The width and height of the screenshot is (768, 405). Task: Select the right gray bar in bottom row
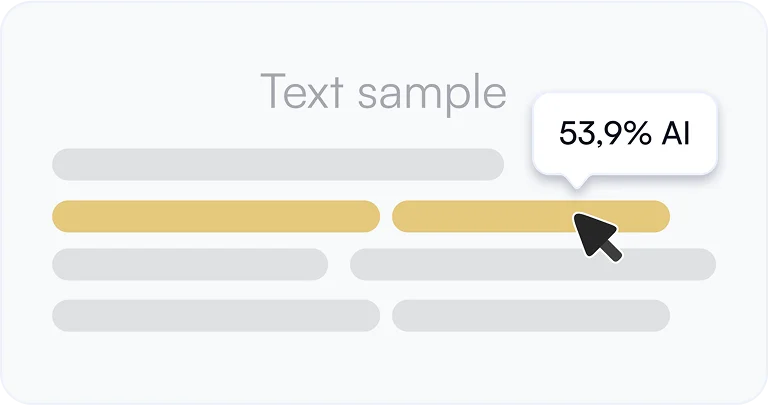coord(530,315)
